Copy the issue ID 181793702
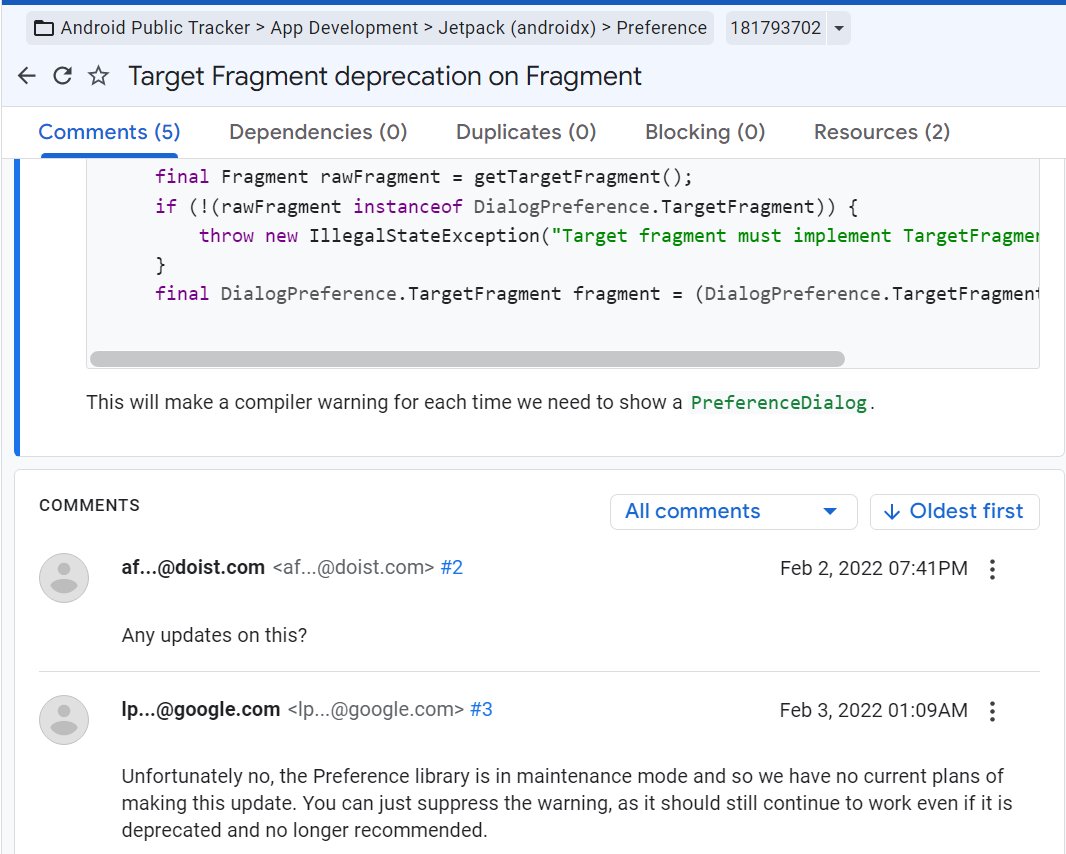This screenshot has height=854, width=1066. point(776,28)
